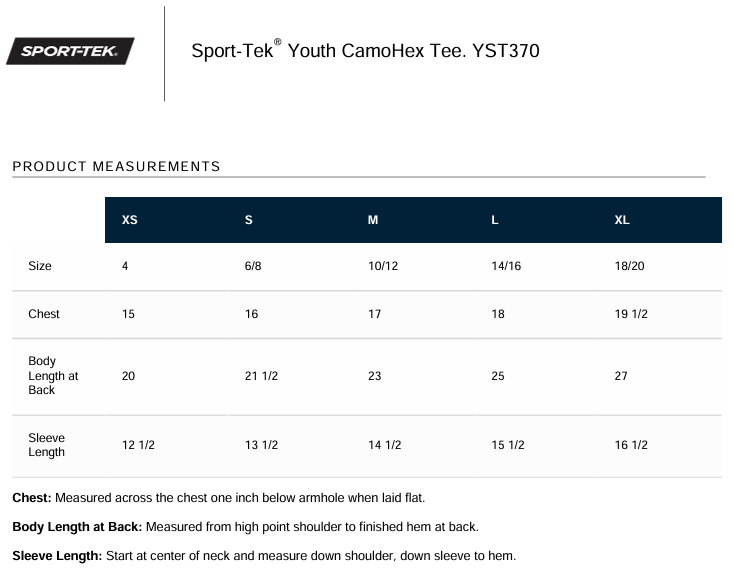This screenshot has height=581, width=734.
Task: Click the Sport-Tek logo
Action: [70, 51]
